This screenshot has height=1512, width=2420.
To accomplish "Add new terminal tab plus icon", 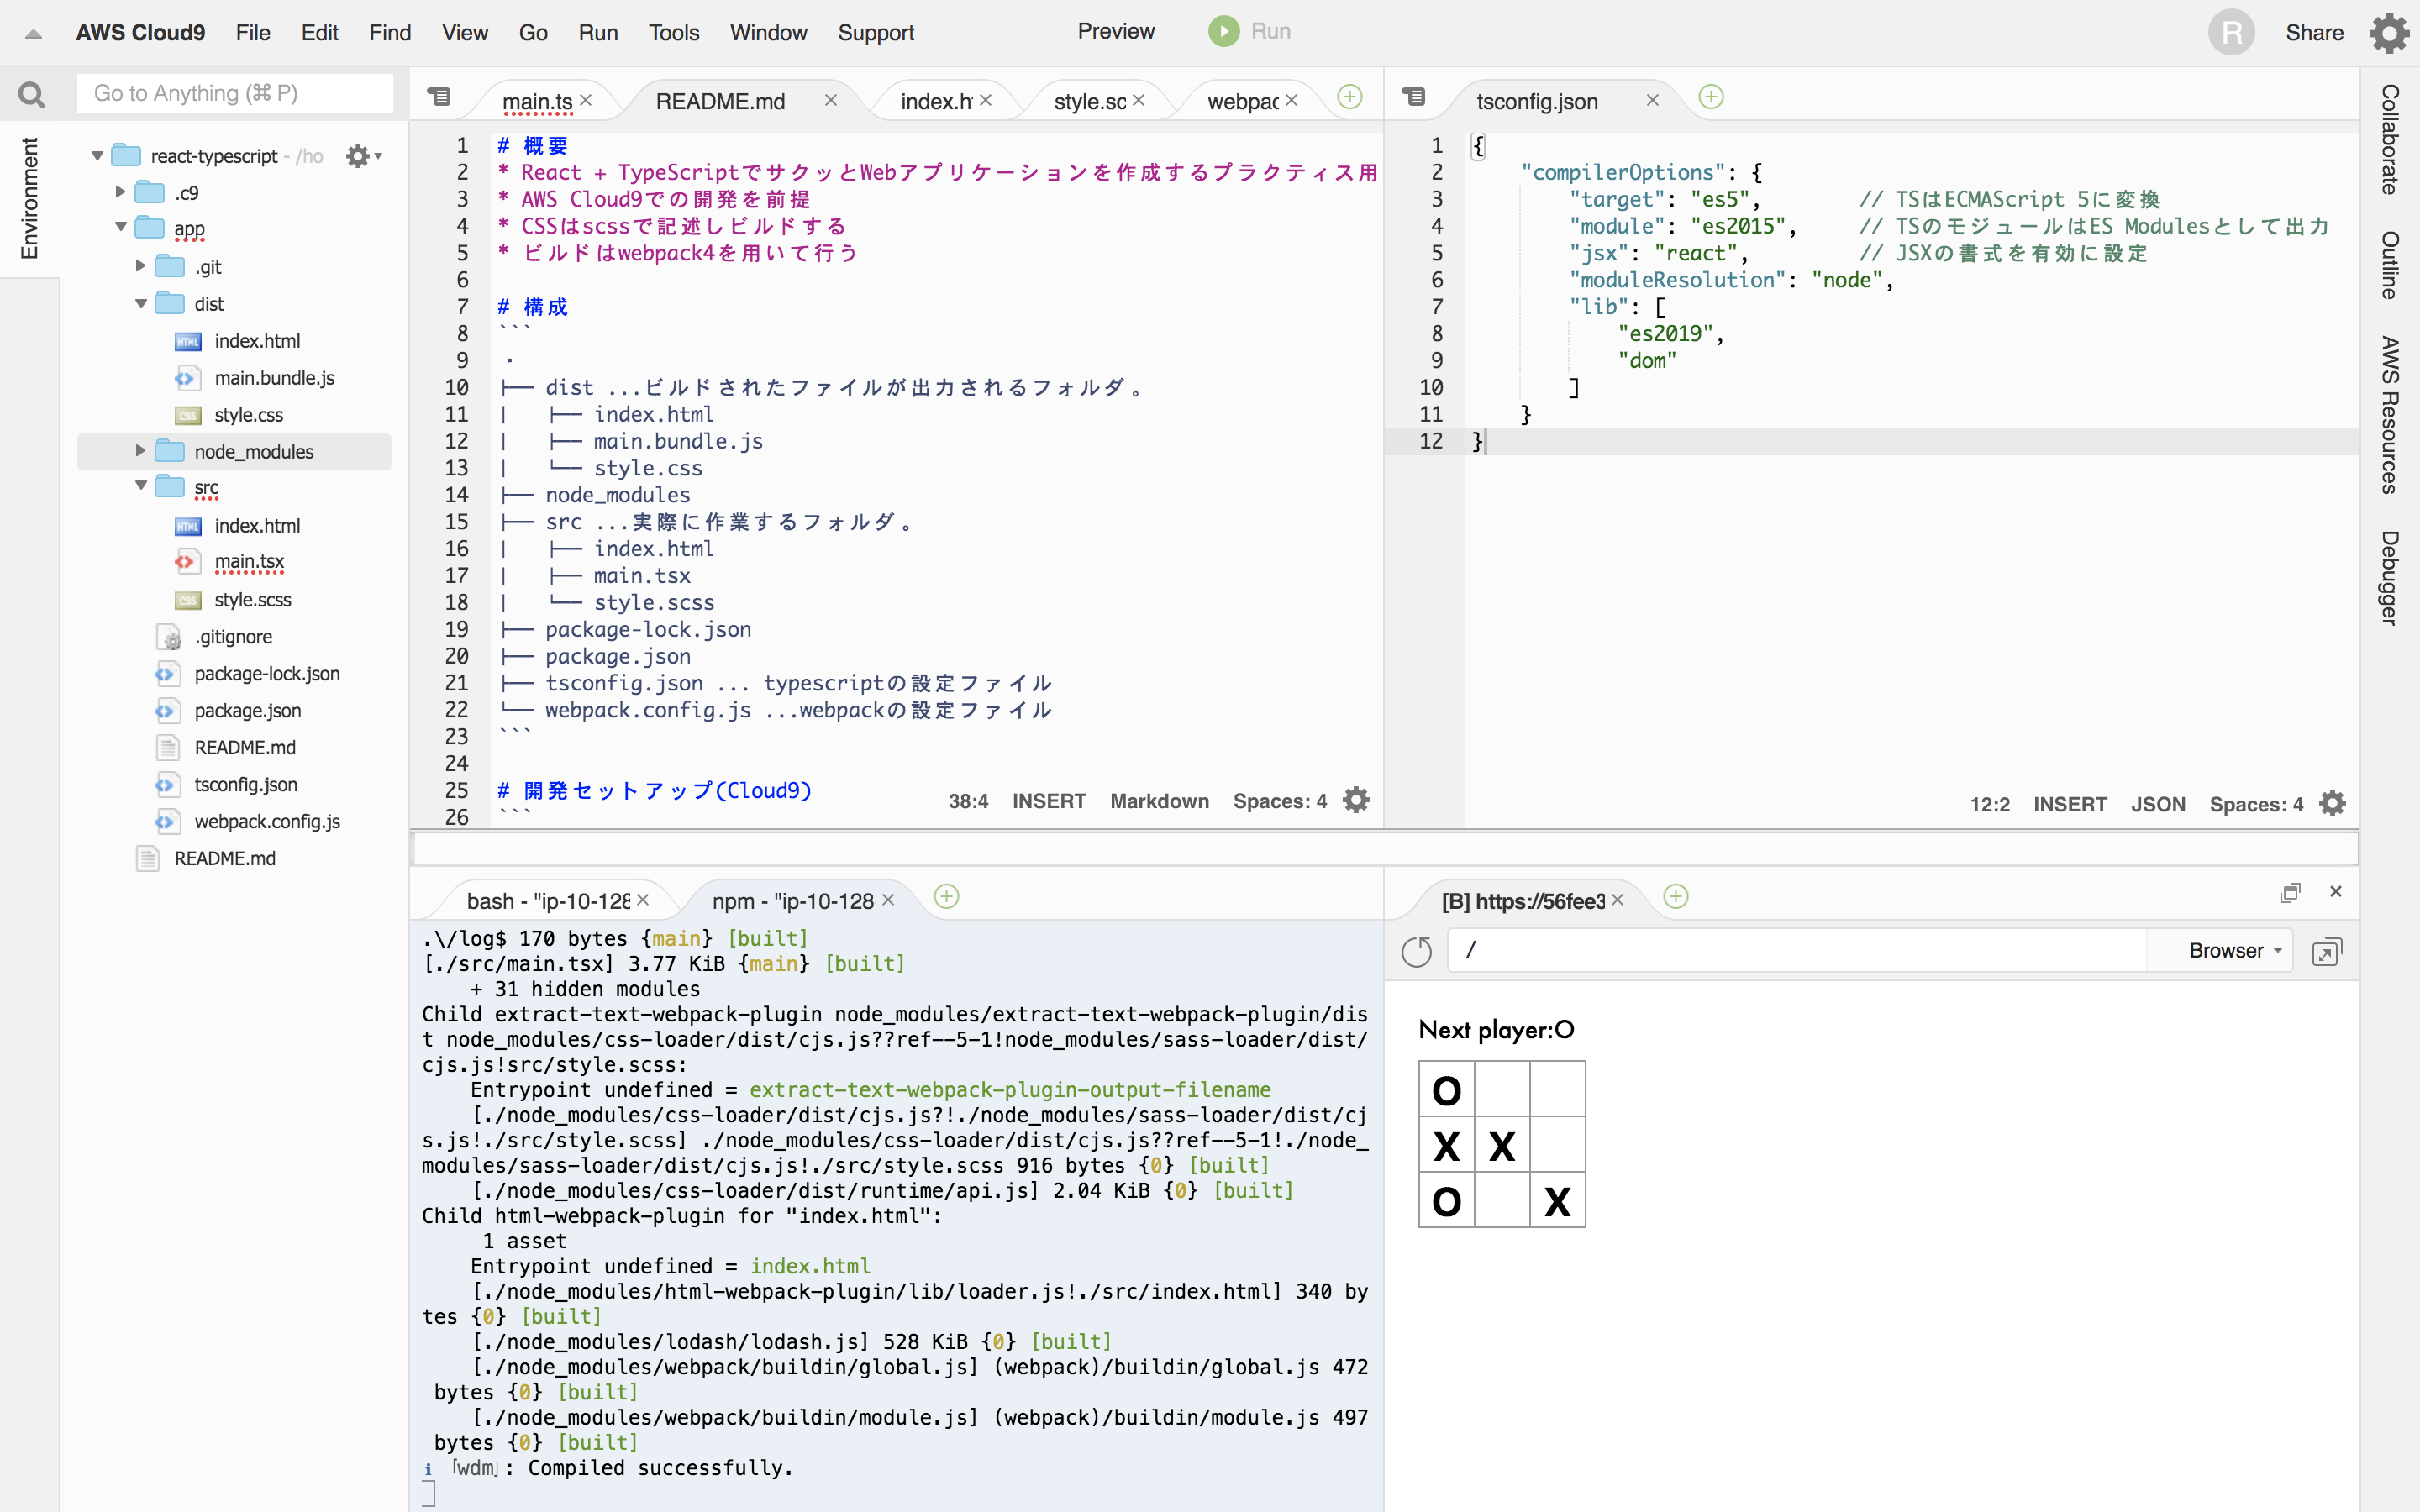I will [x=946, y=896].
